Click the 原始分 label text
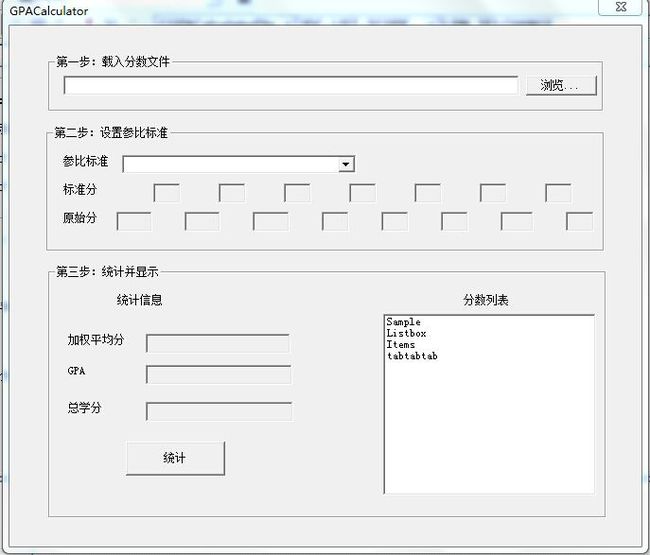Viewport: 650px width, 555px height. pos(80,218)
